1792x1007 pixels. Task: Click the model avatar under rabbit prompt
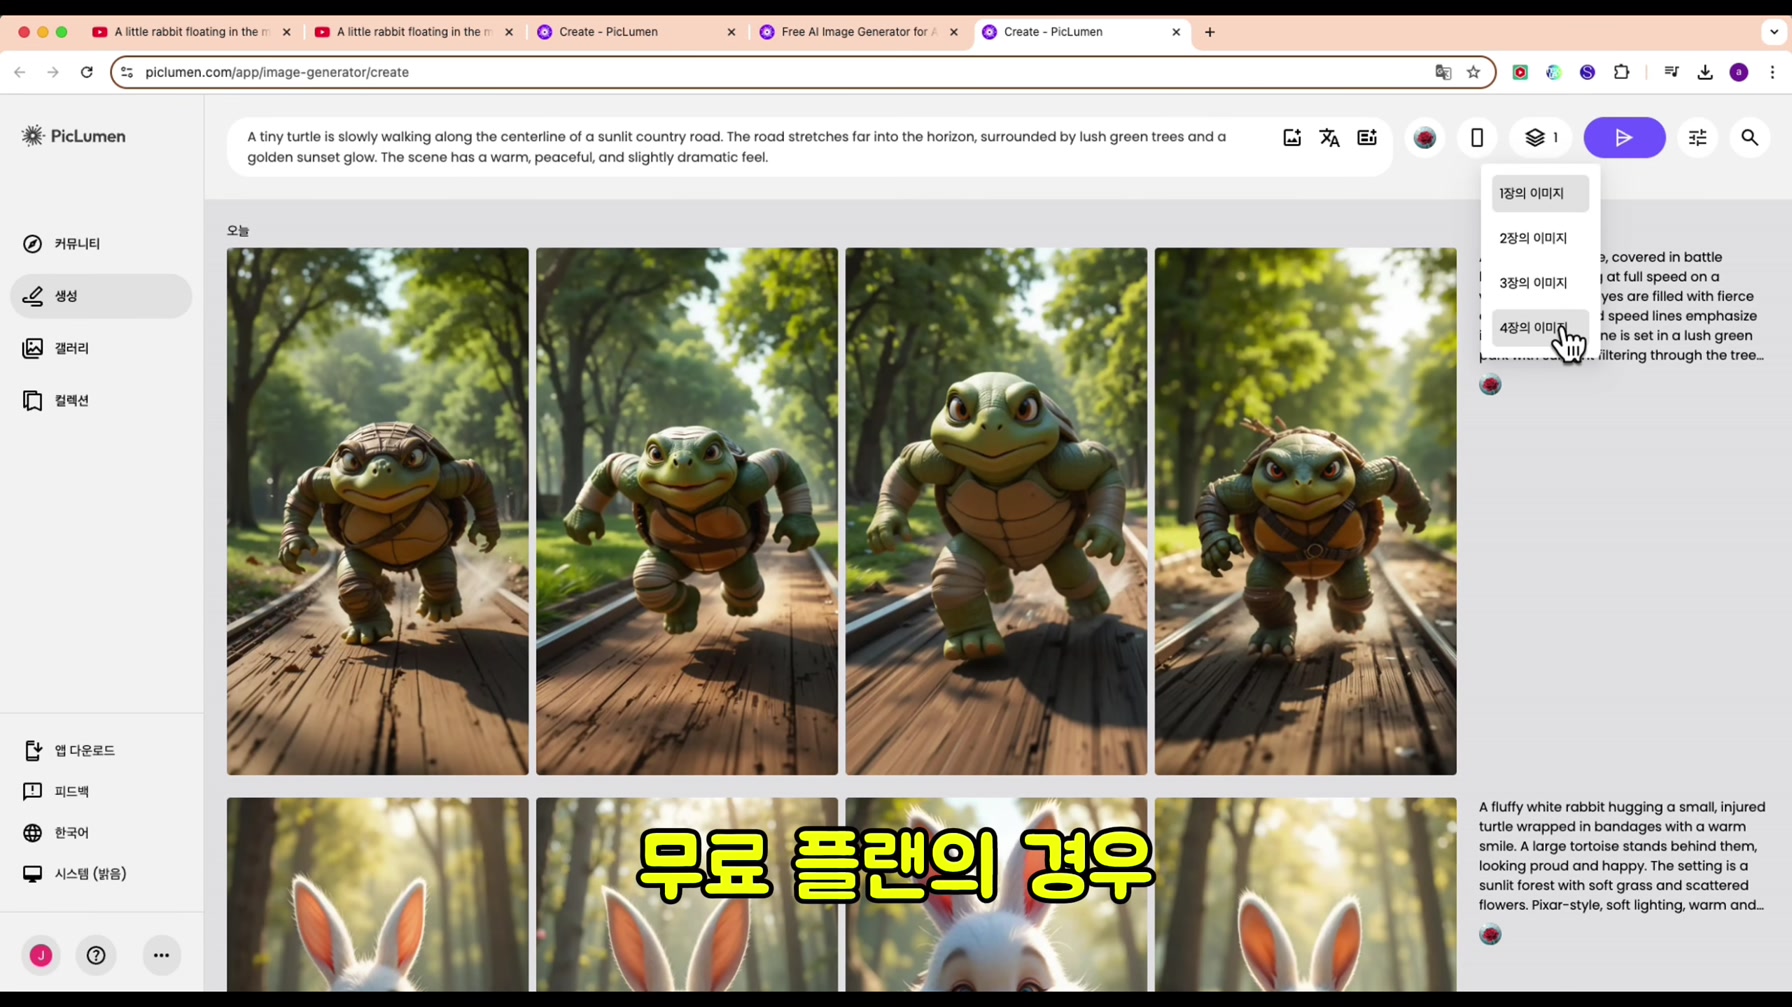point(1490,935)
